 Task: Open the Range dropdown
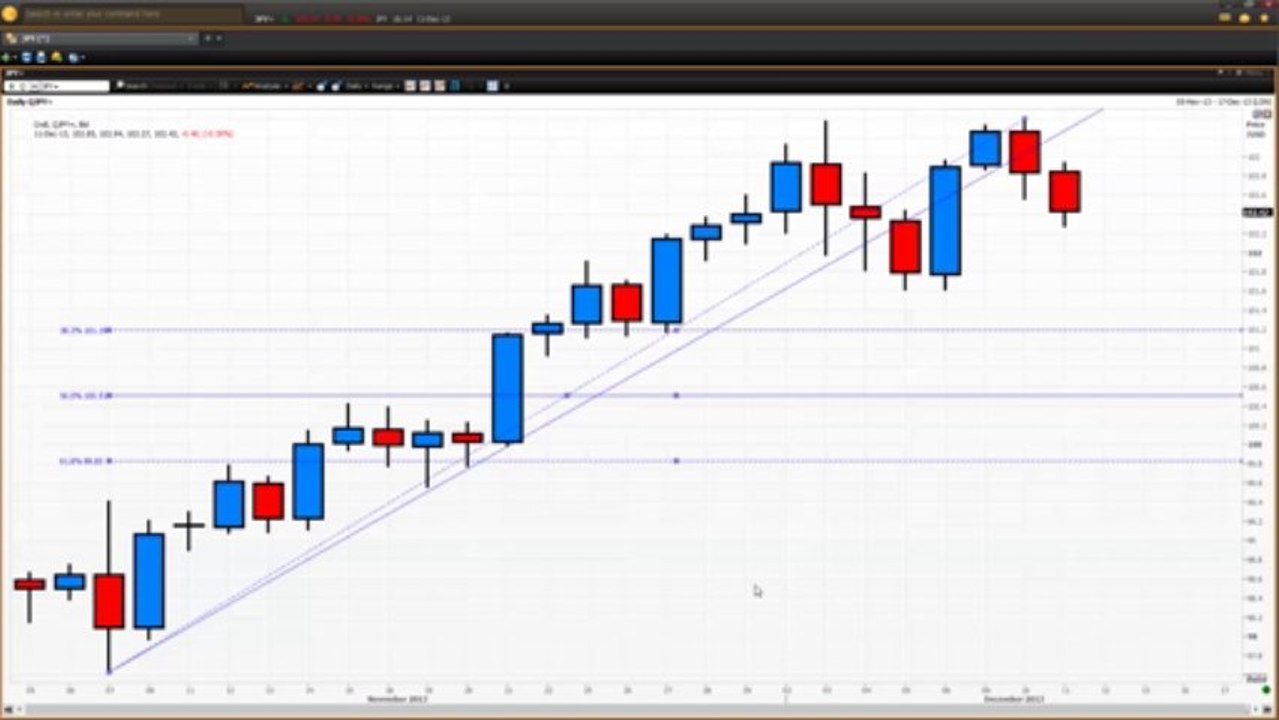point(385,86)
